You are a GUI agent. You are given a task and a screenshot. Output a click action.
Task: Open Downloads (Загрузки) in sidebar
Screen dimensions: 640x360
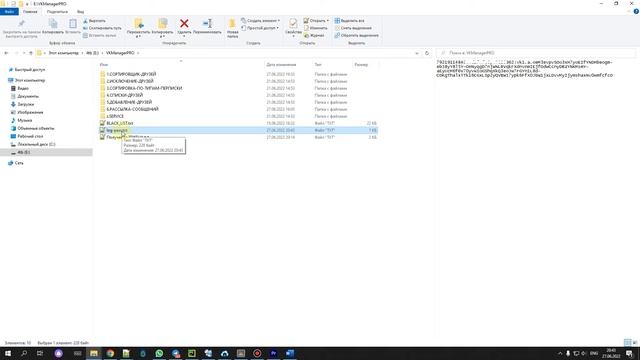click(x=25, y=104)
